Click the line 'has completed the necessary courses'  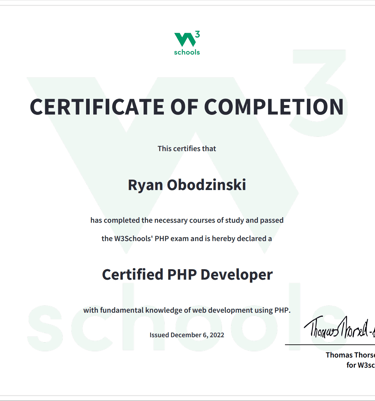click(x=187, y=220)
